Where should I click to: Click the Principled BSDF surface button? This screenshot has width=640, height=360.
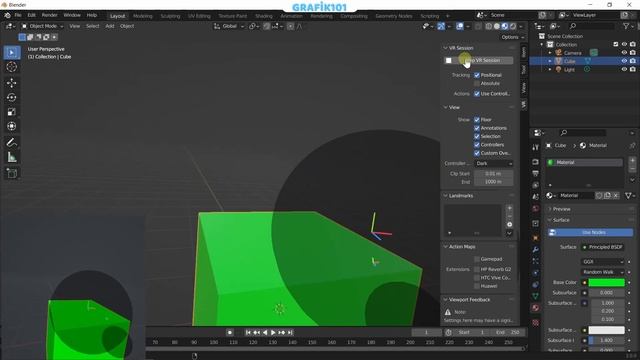602,247
